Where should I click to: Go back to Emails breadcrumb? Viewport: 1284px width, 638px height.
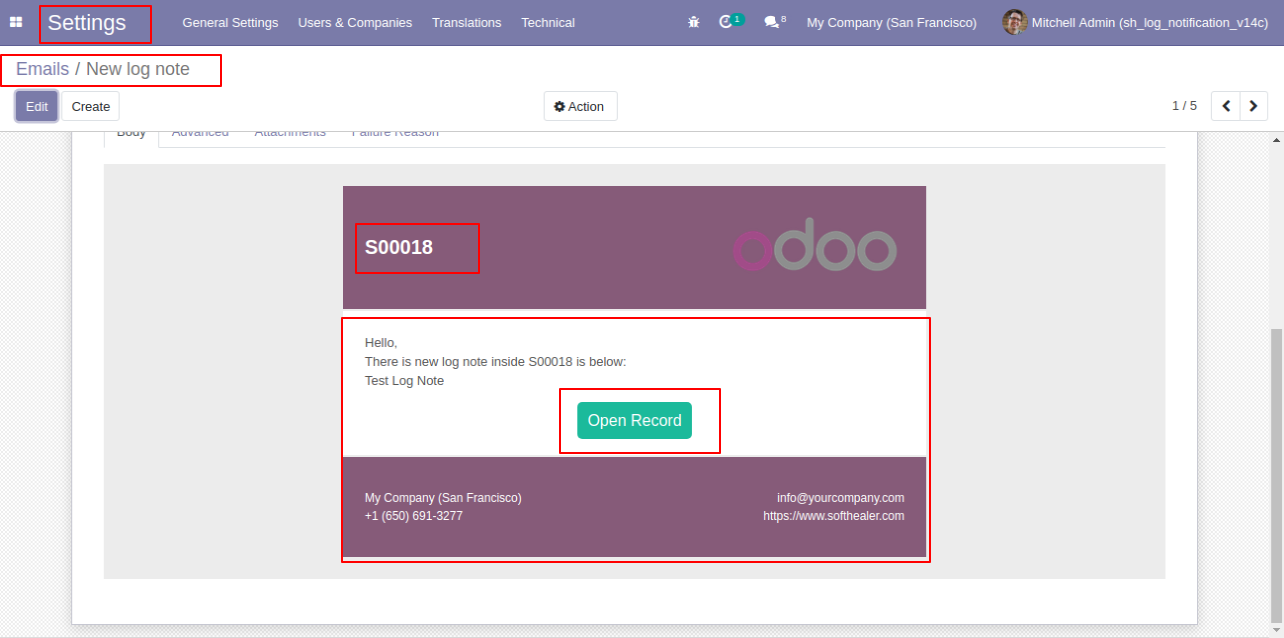(x=42, y=69)
